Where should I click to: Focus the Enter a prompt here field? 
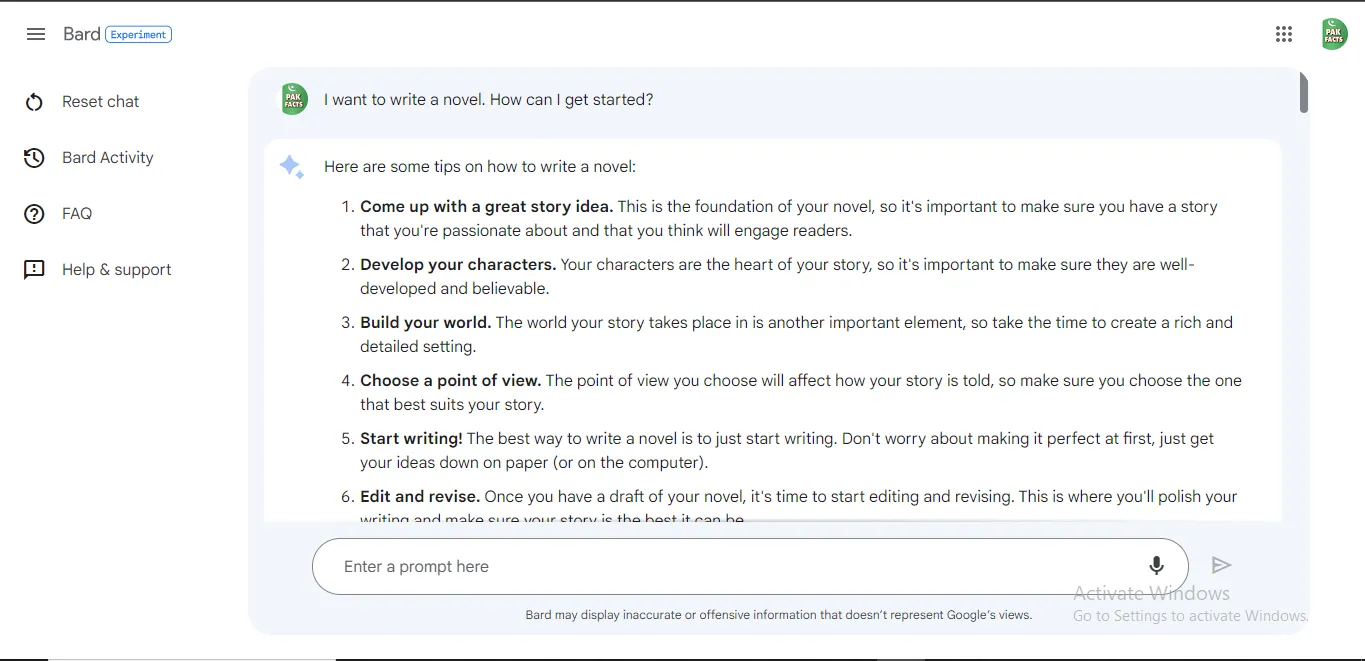point(750,567)
